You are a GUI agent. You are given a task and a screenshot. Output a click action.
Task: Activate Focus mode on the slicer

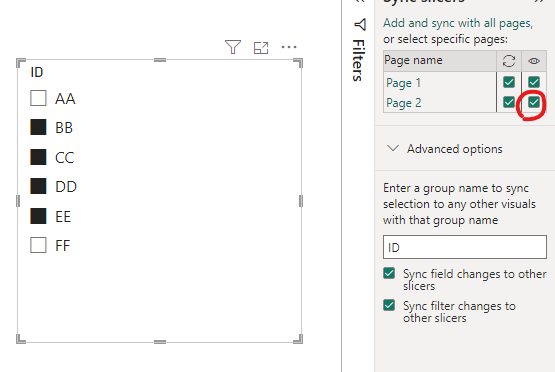tap(261, 48)
